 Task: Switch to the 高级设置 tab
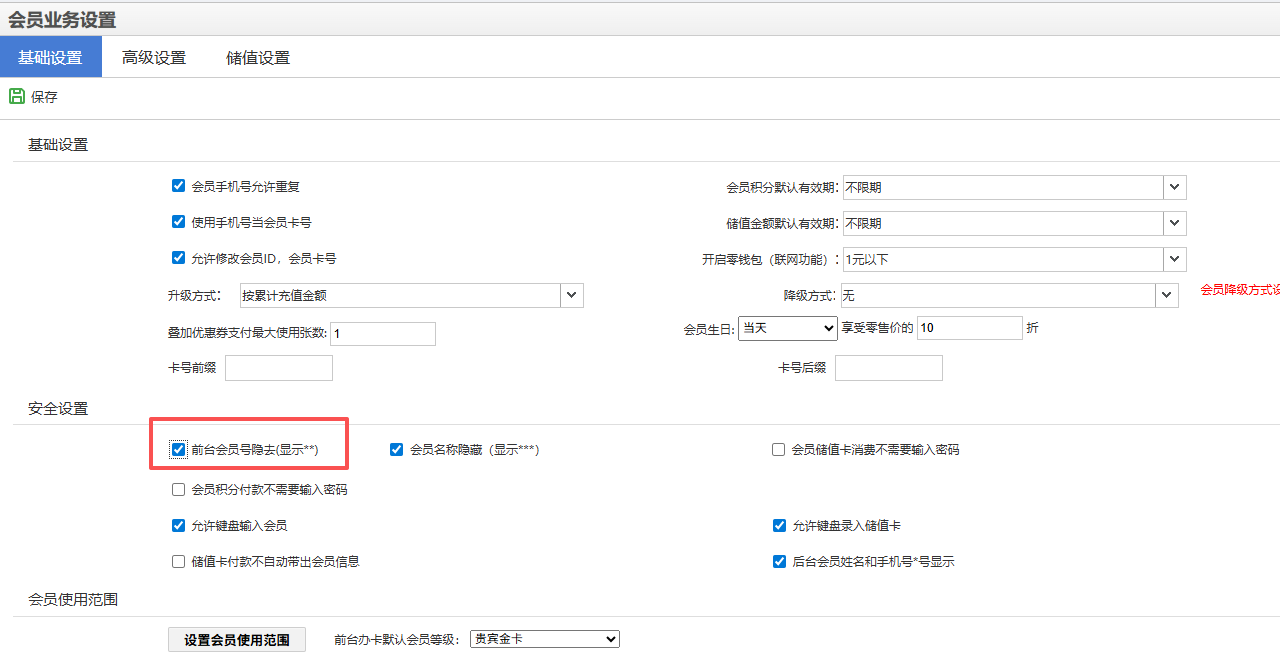[x=154, y=58]
